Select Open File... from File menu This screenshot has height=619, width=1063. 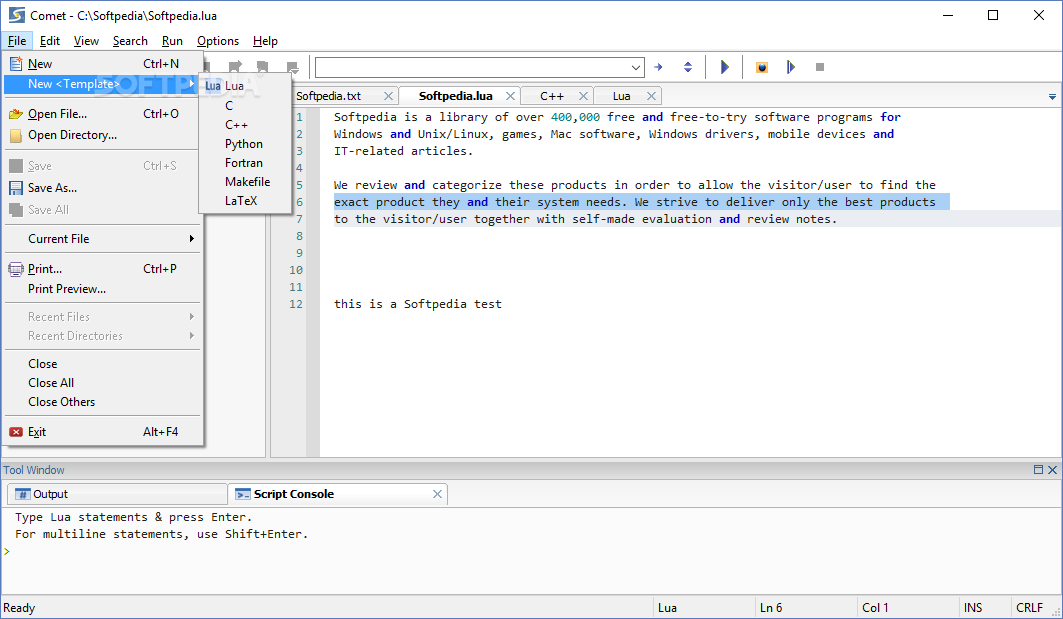(x=103, y=114)
